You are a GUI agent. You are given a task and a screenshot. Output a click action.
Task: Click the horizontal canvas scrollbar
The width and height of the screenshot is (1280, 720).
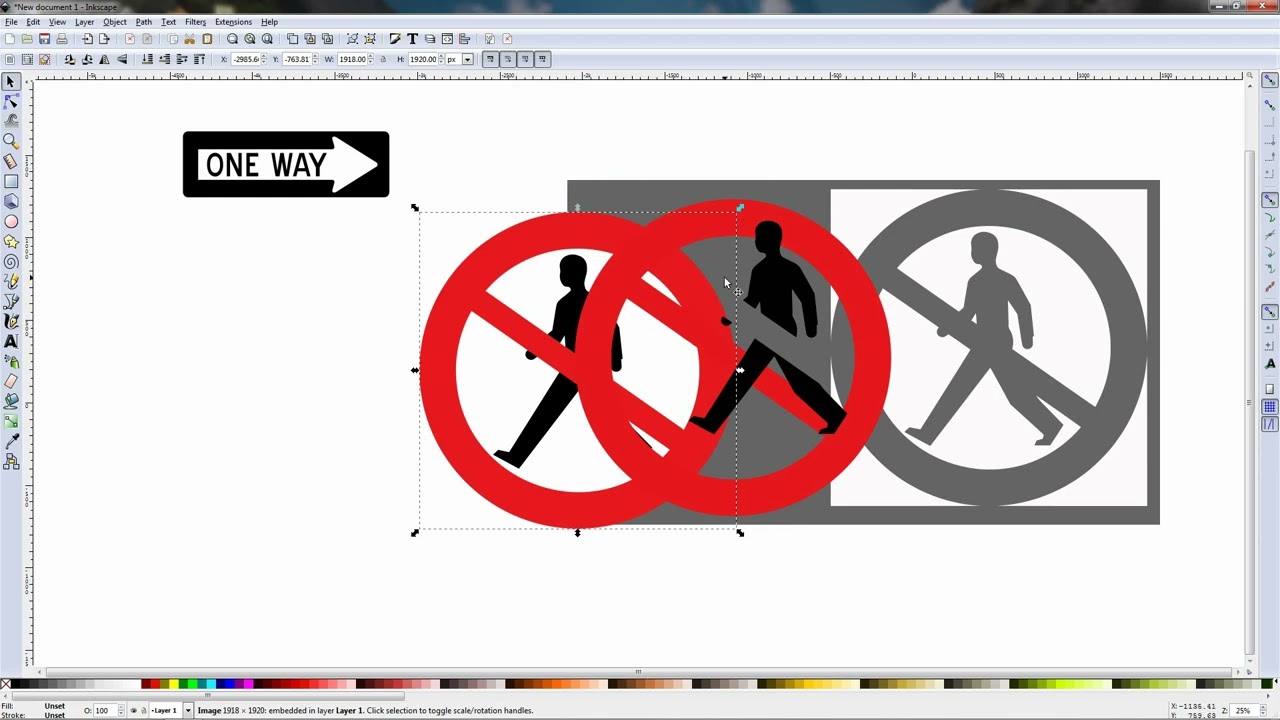pos(638,672)
